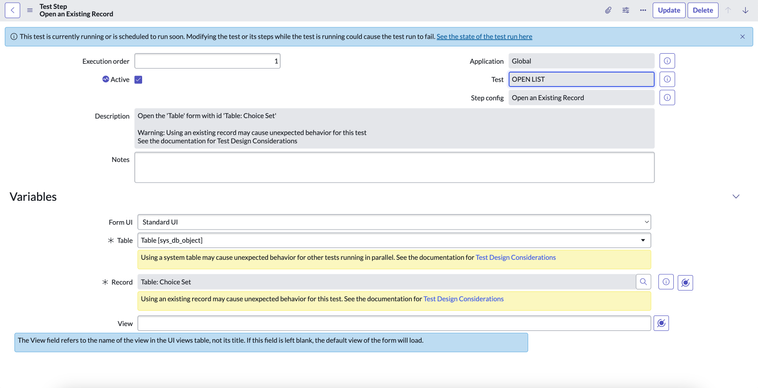The image size is (758, 388).
Task: Preview the Step config record info icon
Action: pos(667,98)
